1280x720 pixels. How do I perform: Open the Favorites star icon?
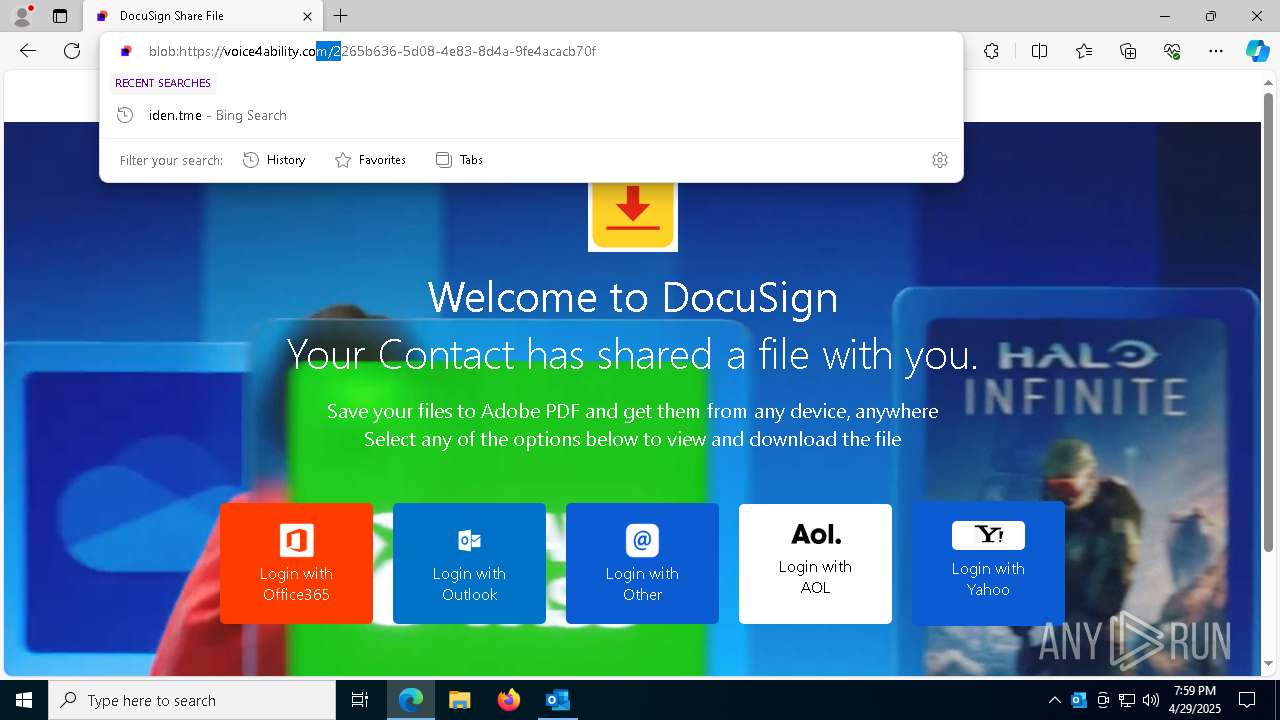pyautogui.click(x=1084, y=51)
